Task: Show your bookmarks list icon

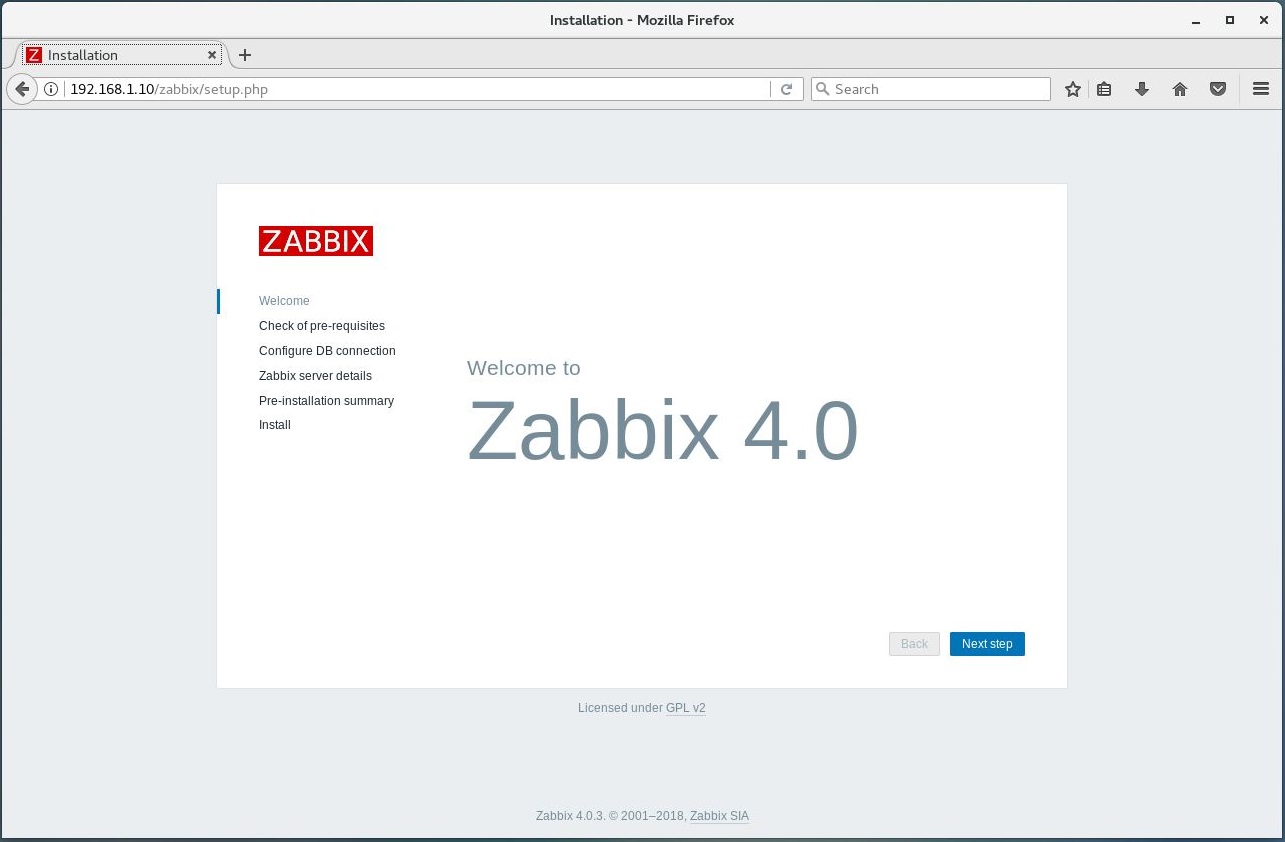Action: click(1104, 89)
